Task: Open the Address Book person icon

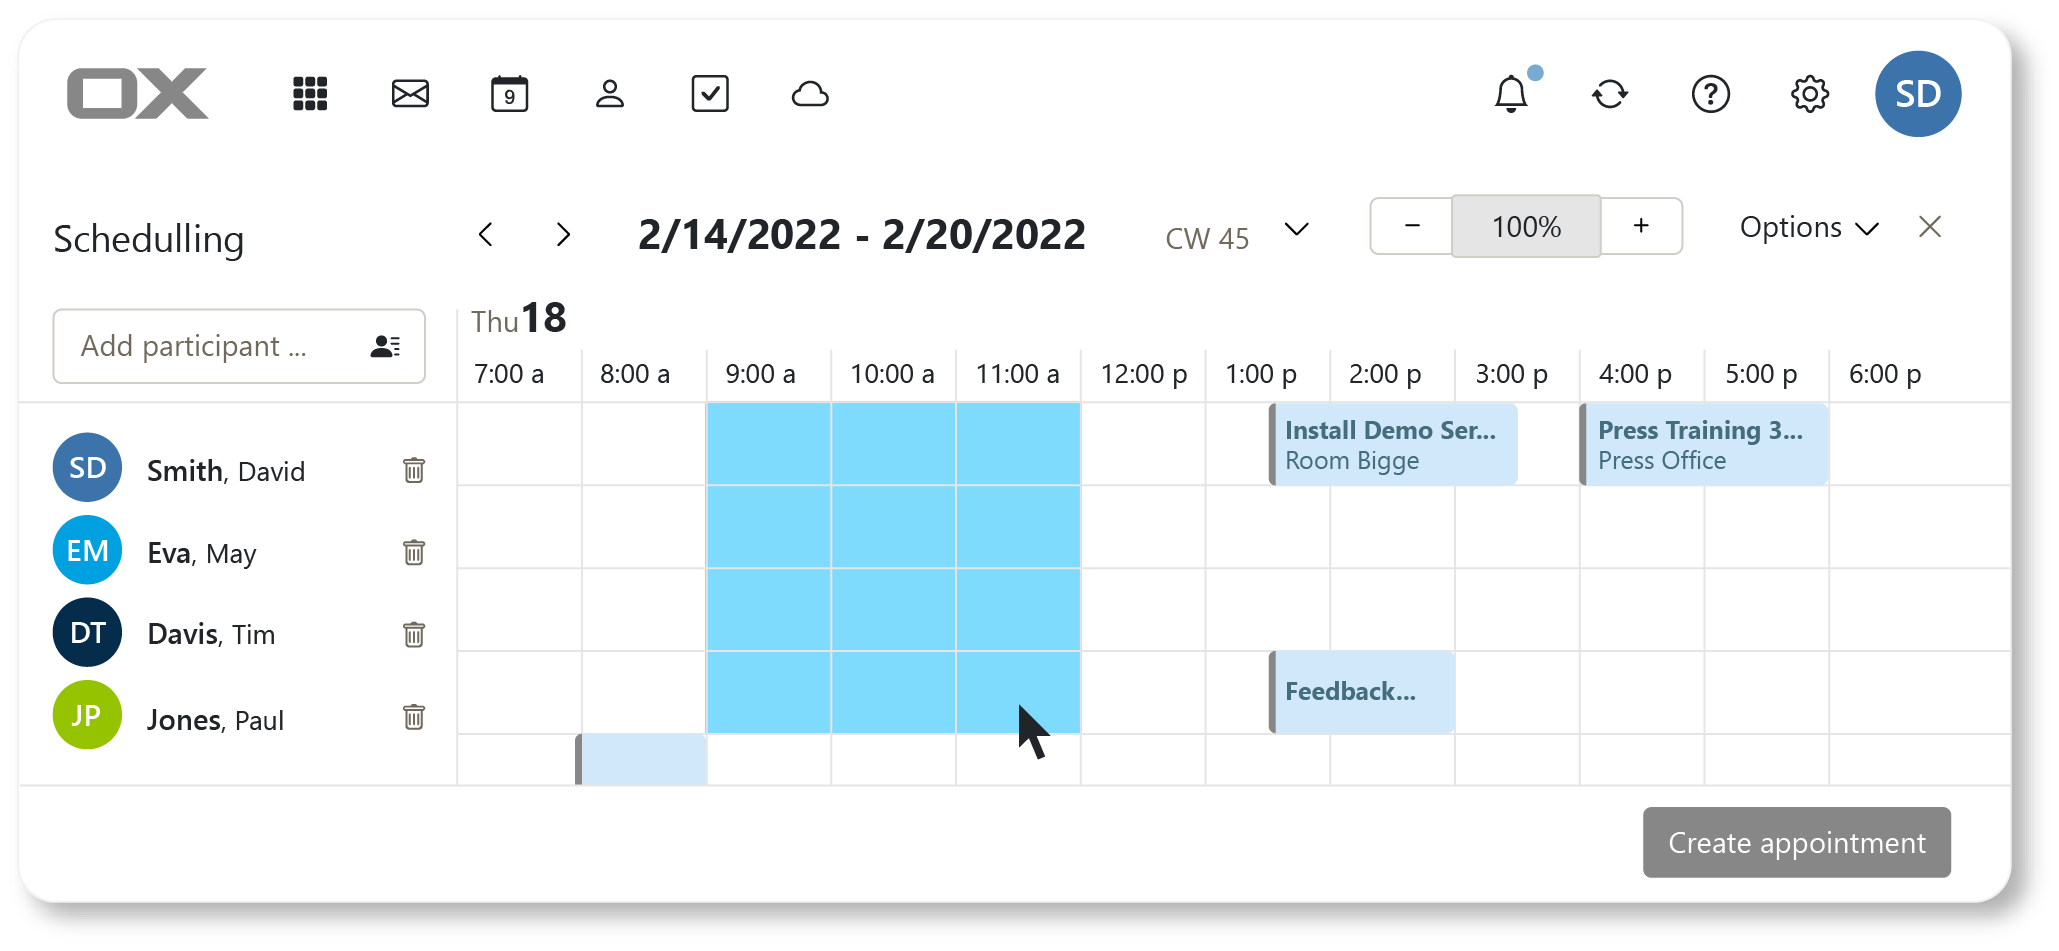Action: [610, 94]
